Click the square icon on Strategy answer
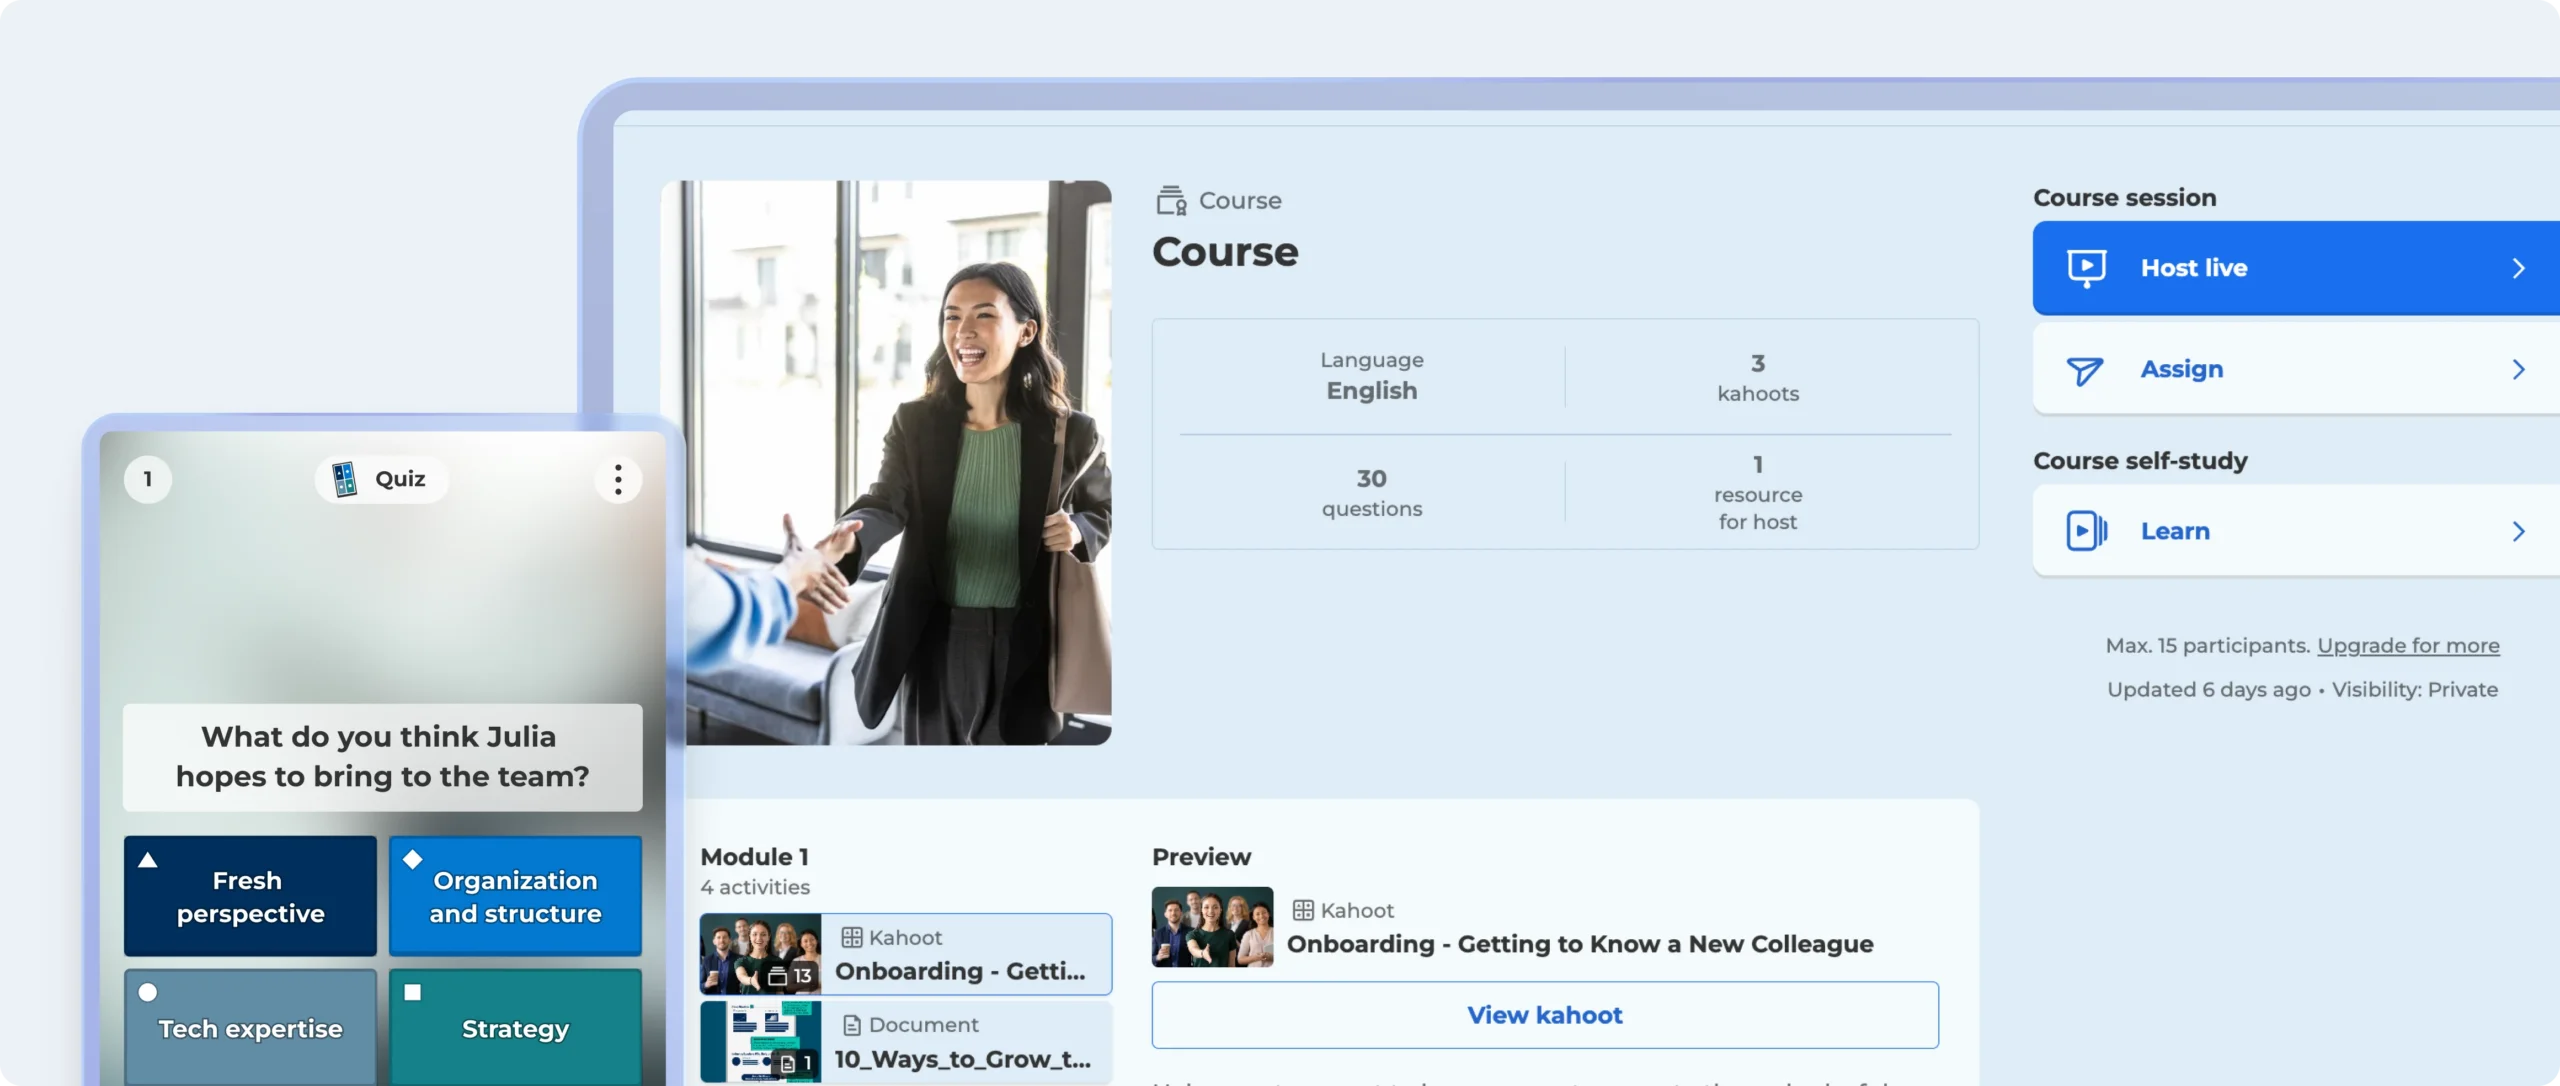2560x1086 pixels. click(412, 992)
